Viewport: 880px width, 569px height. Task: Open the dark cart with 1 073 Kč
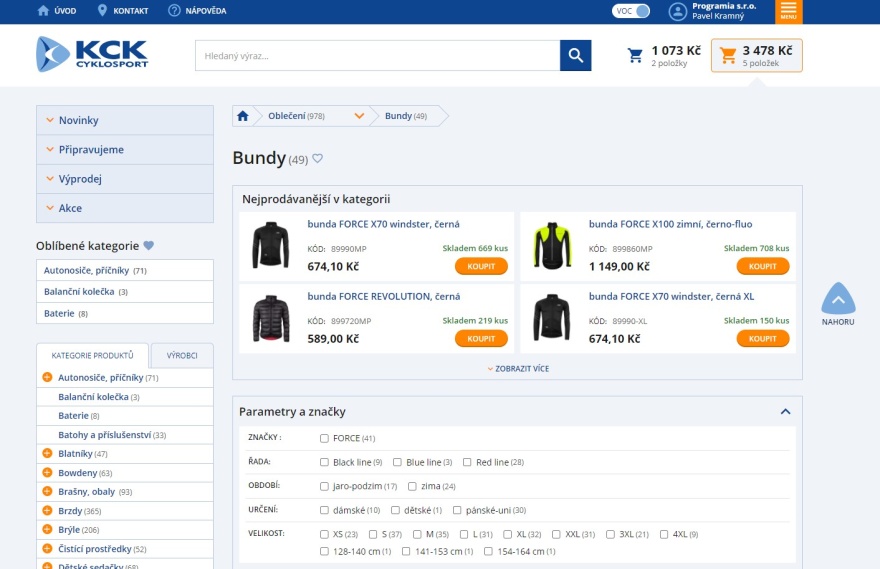point(664,56)
